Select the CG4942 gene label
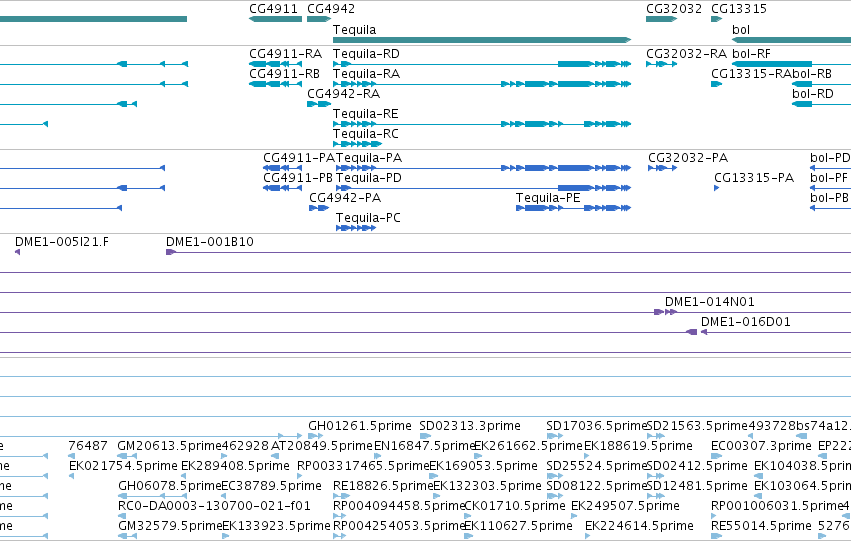Viewport: 851px width, 541px height. tap(331, 9)
